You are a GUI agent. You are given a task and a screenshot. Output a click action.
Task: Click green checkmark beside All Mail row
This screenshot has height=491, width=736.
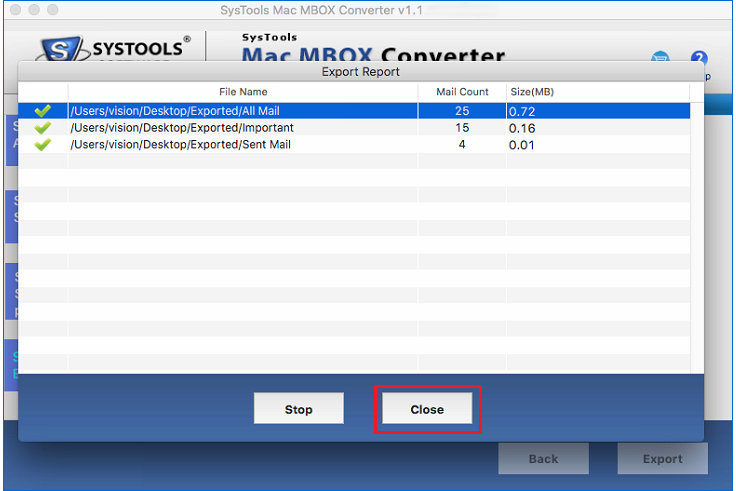pos(42,111)
